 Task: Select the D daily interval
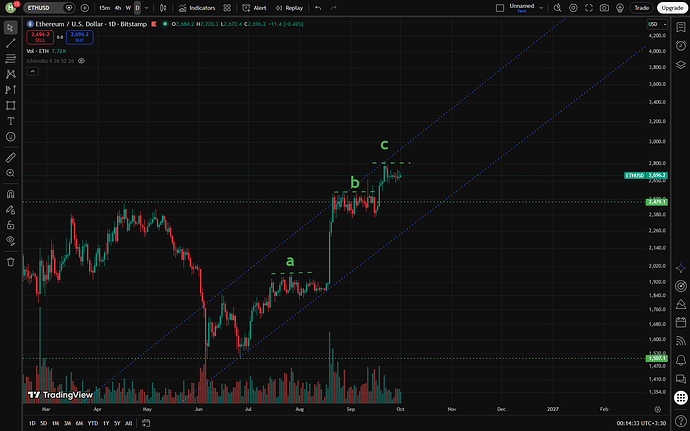coord(137,8)
